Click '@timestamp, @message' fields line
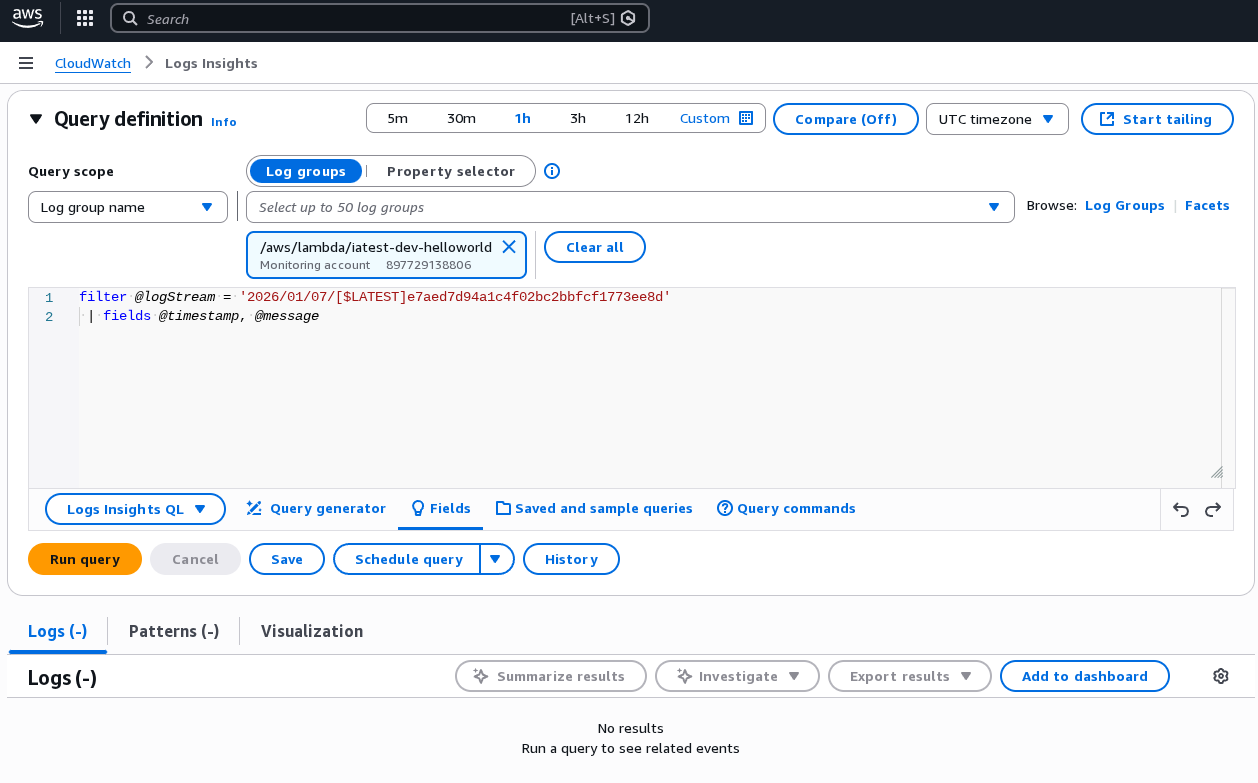The height and width of the screenshot is (783, 1258). tap(239, 316)
